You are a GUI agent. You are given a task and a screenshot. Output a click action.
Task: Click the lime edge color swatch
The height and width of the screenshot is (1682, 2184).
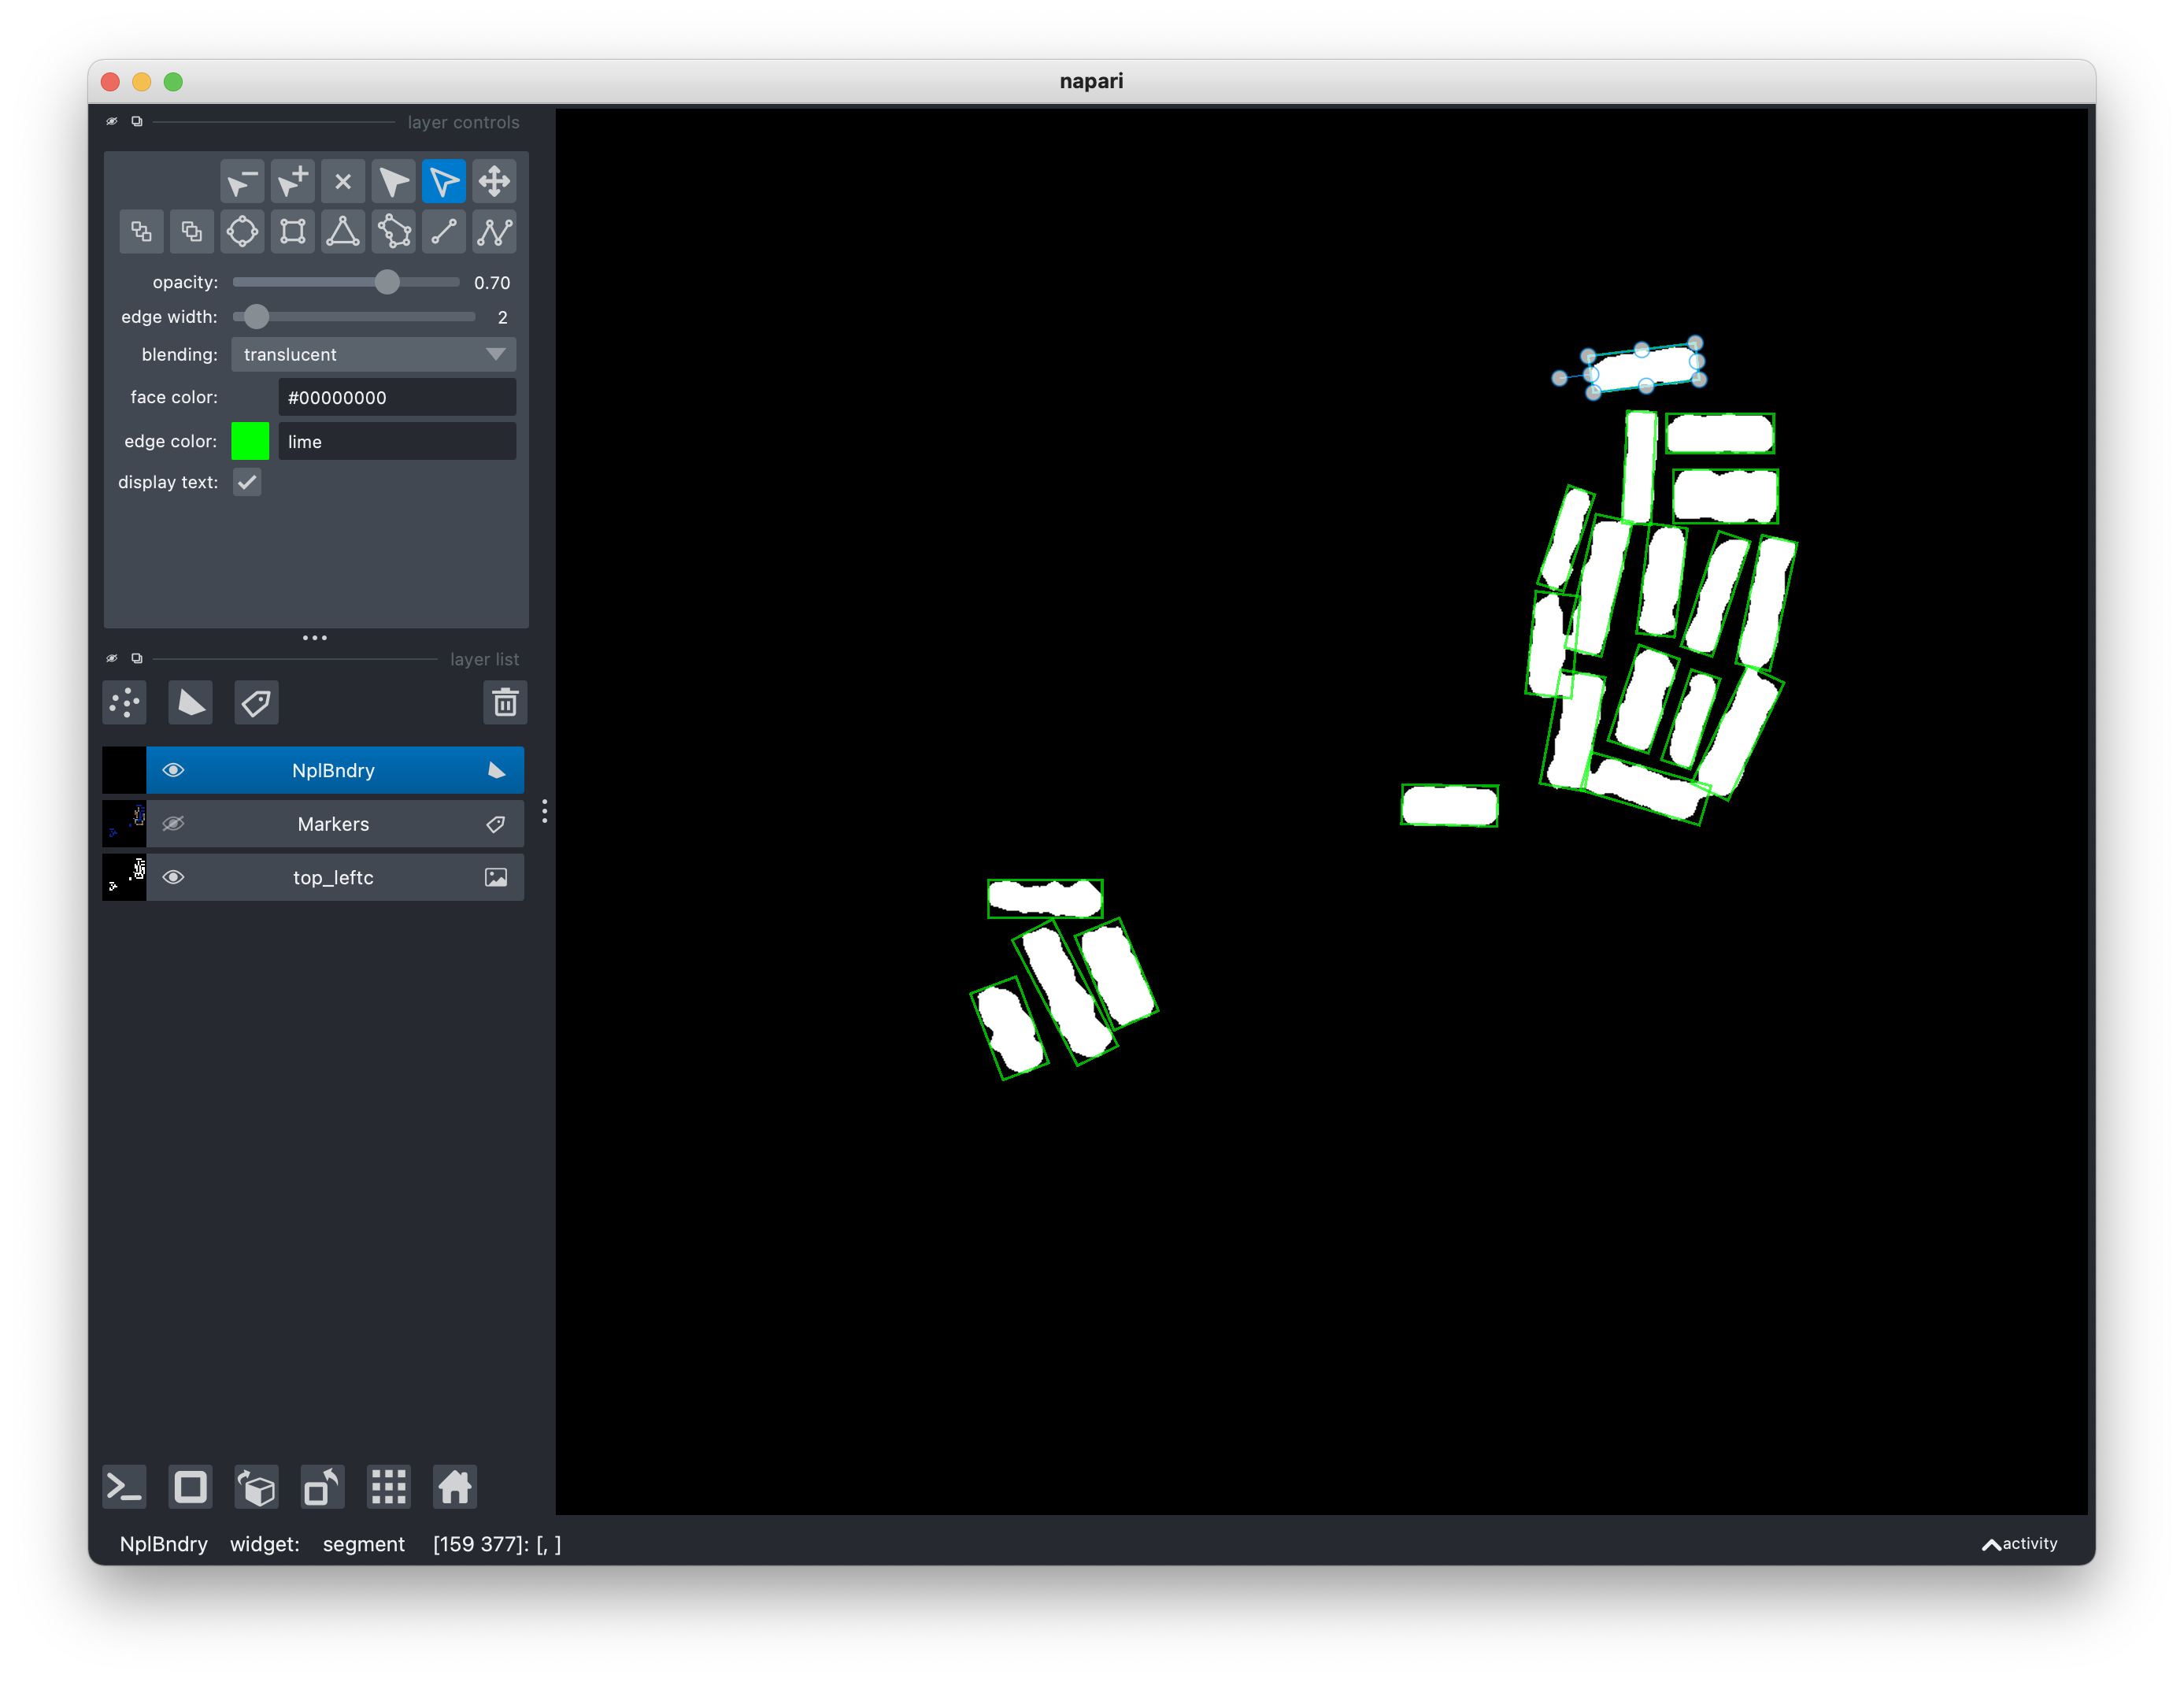[x=250, y=441]
